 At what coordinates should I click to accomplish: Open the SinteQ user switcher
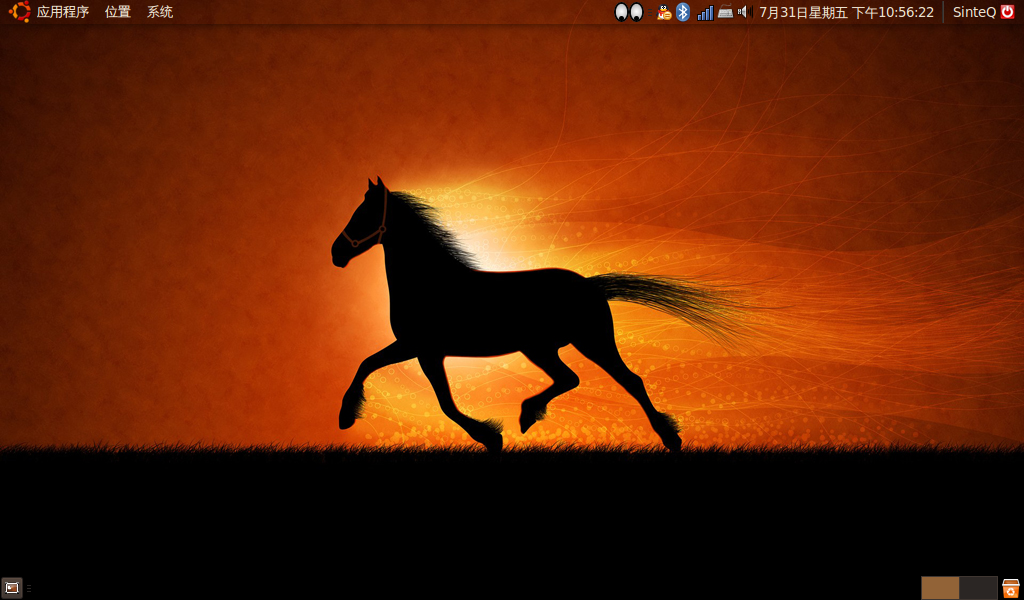point(974,12)
